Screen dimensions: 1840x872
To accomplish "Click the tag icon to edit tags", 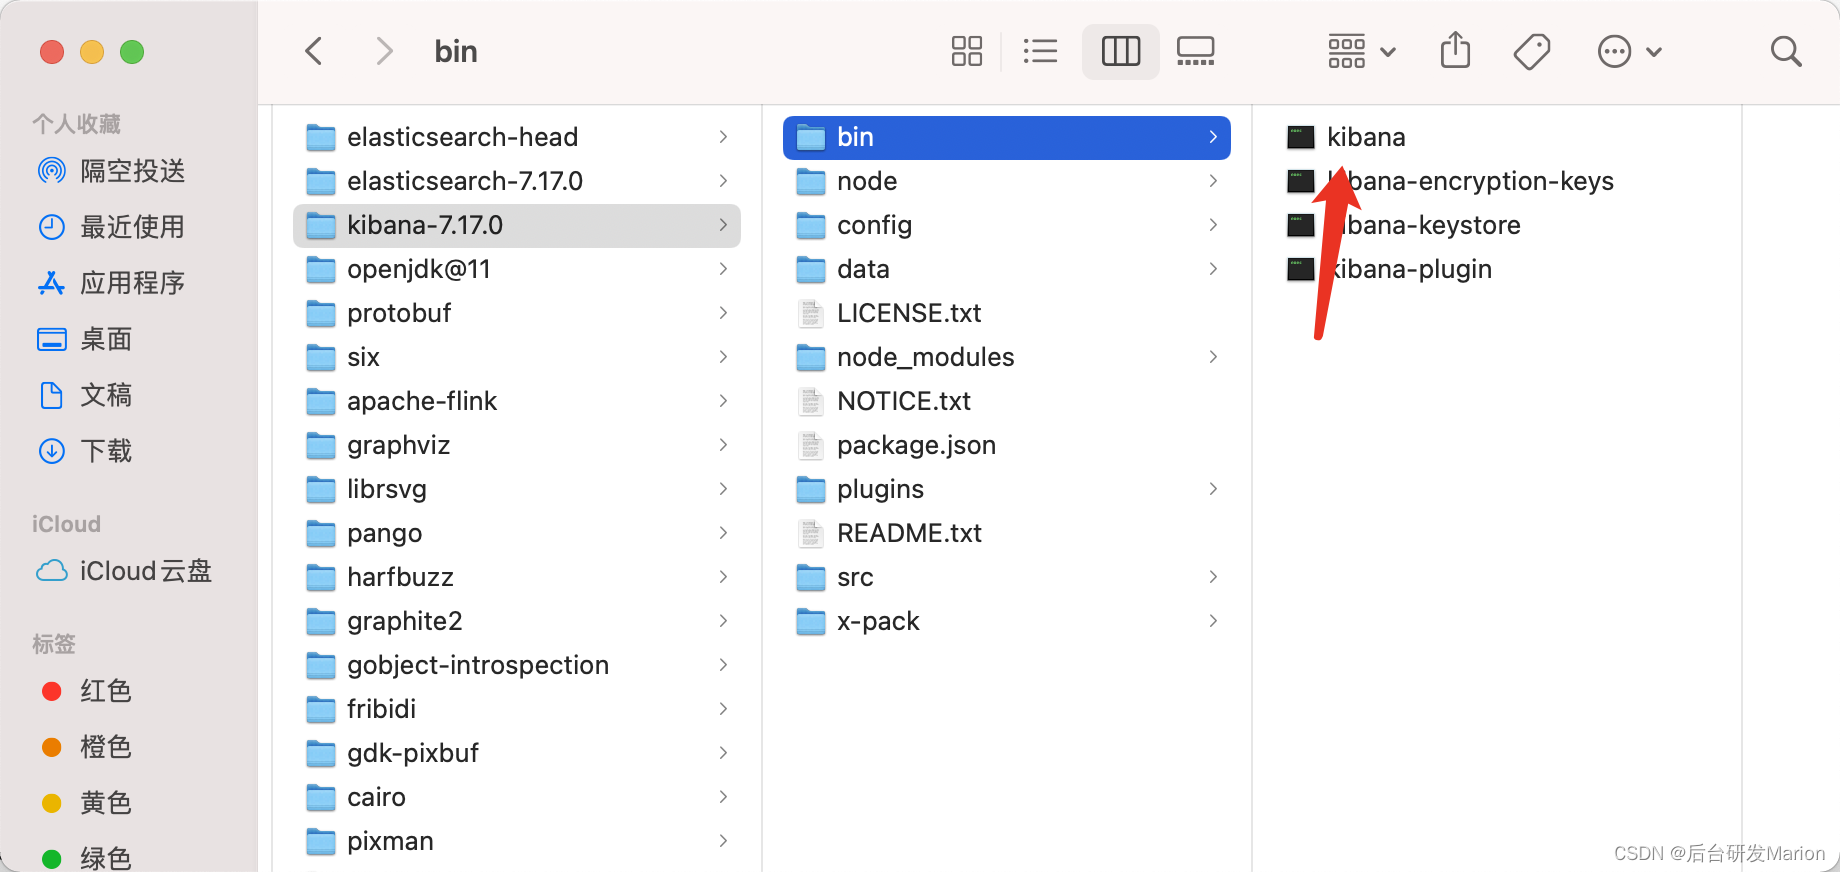I will click(x=1532, y=51).
